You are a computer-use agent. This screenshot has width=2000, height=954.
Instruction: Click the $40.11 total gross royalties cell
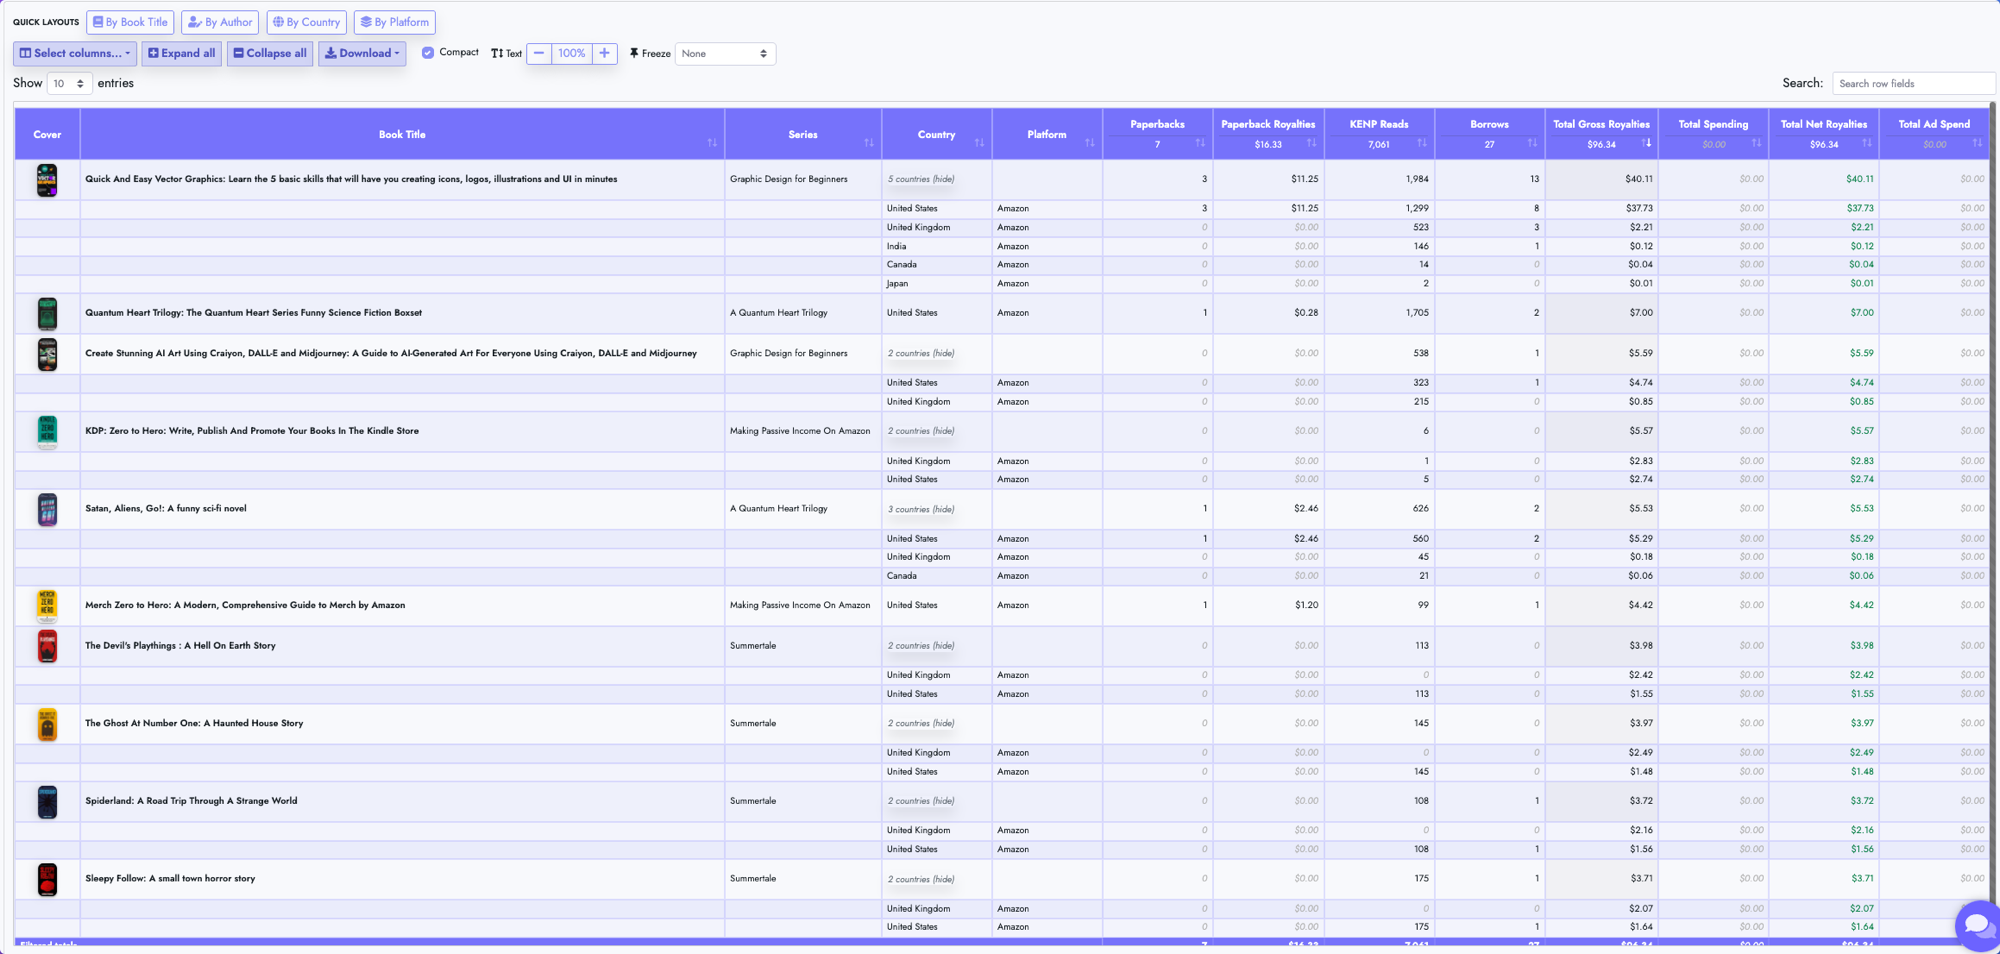pos(1601,179)
